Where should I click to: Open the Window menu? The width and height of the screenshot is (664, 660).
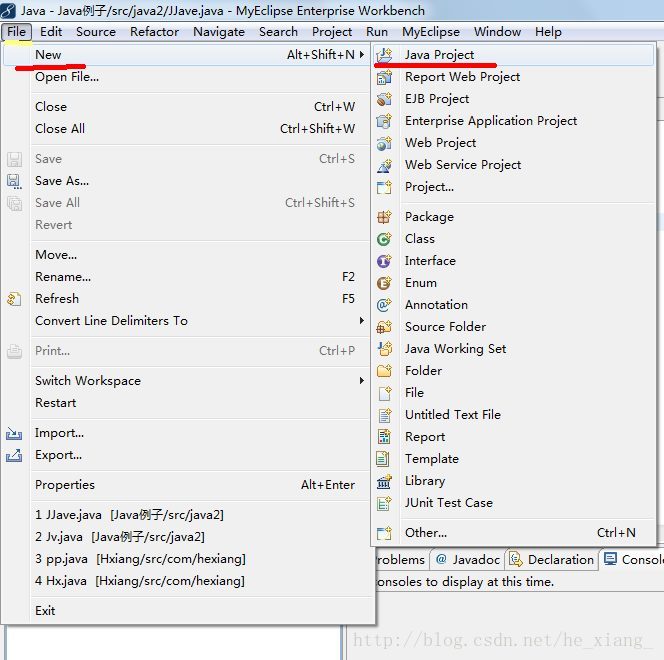coord(498,32)
